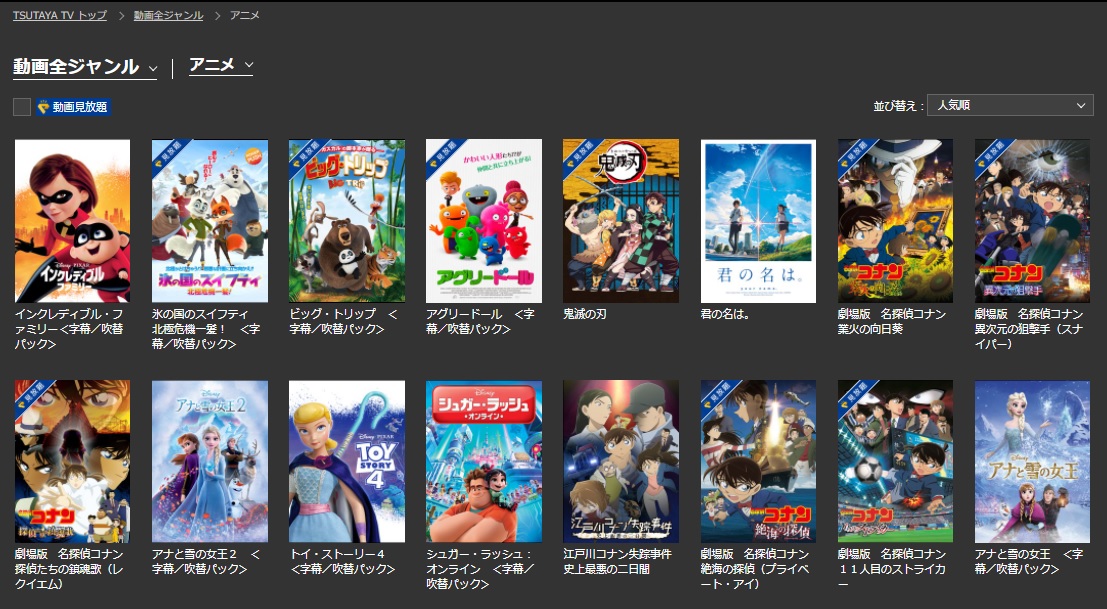This screenshot has height=609, width=1107.
Task: Open the 探偵たちの鎮魂歌 Conan poster
Action: 72,462
